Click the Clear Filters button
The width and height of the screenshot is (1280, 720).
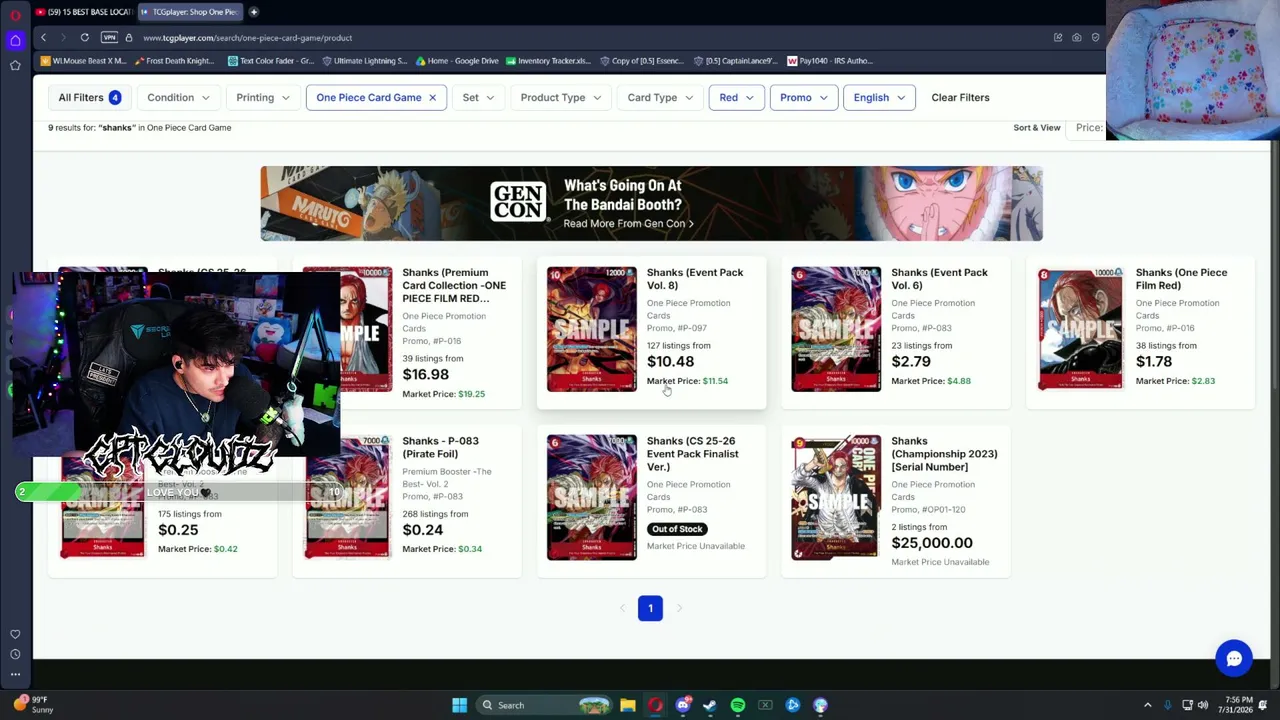click(960, 98)
